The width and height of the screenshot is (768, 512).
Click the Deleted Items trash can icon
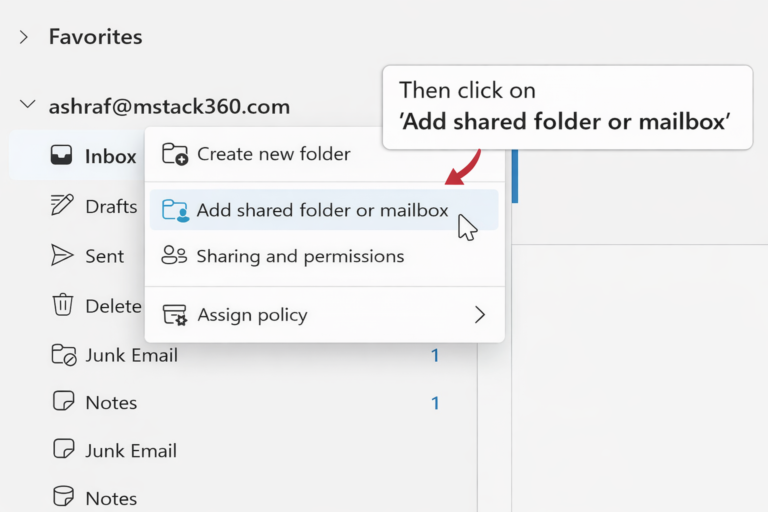[62, 305]
